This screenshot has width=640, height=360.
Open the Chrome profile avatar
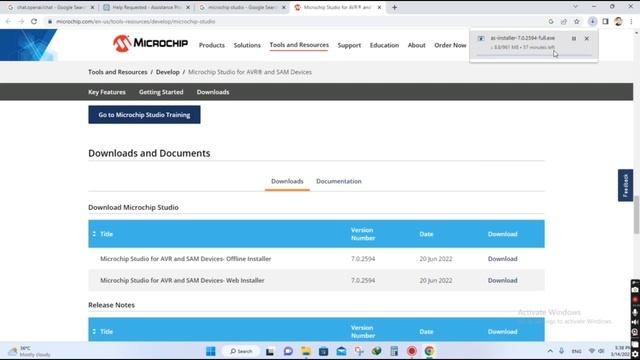(618, 21)
